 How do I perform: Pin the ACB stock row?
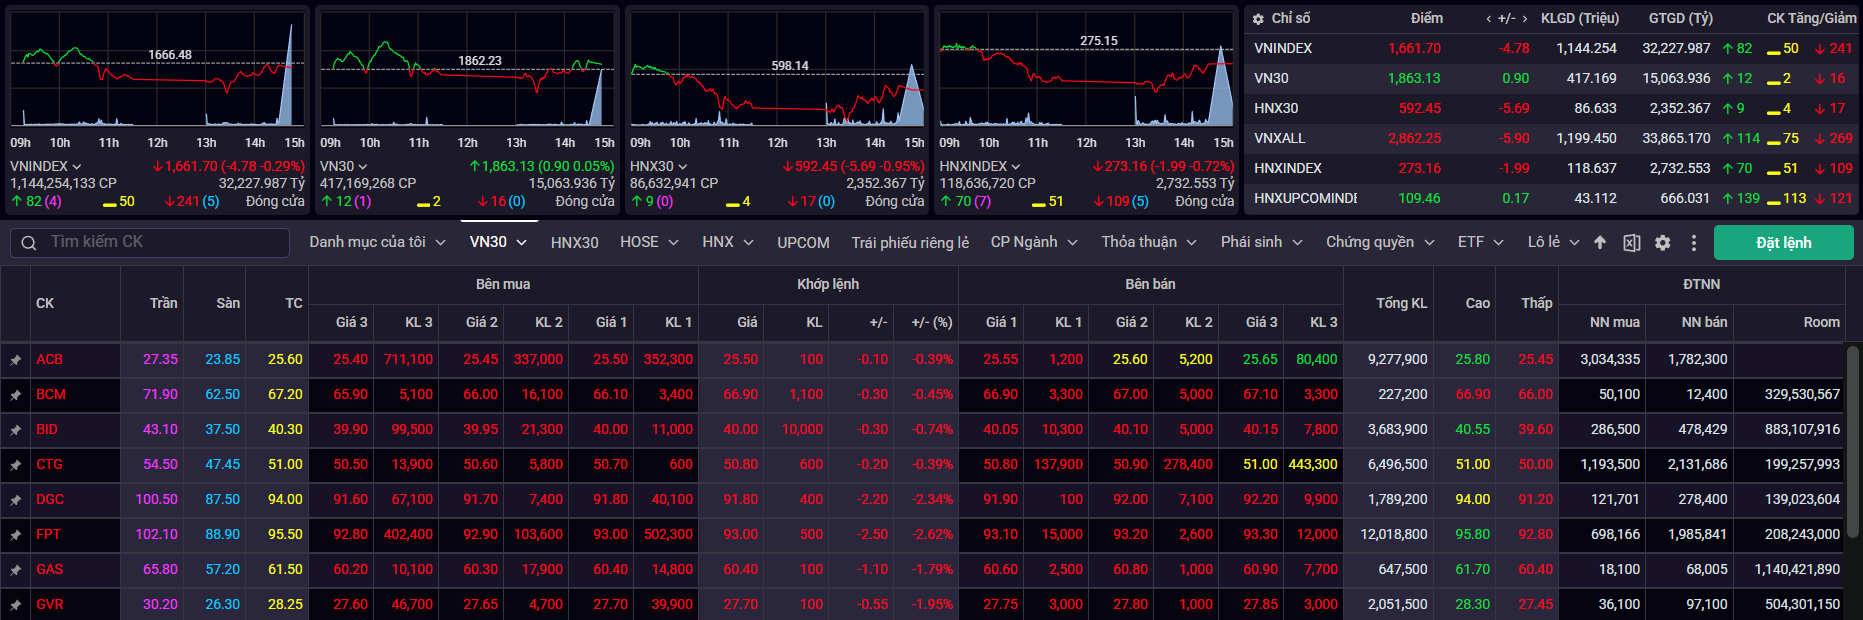pos(16,360)
